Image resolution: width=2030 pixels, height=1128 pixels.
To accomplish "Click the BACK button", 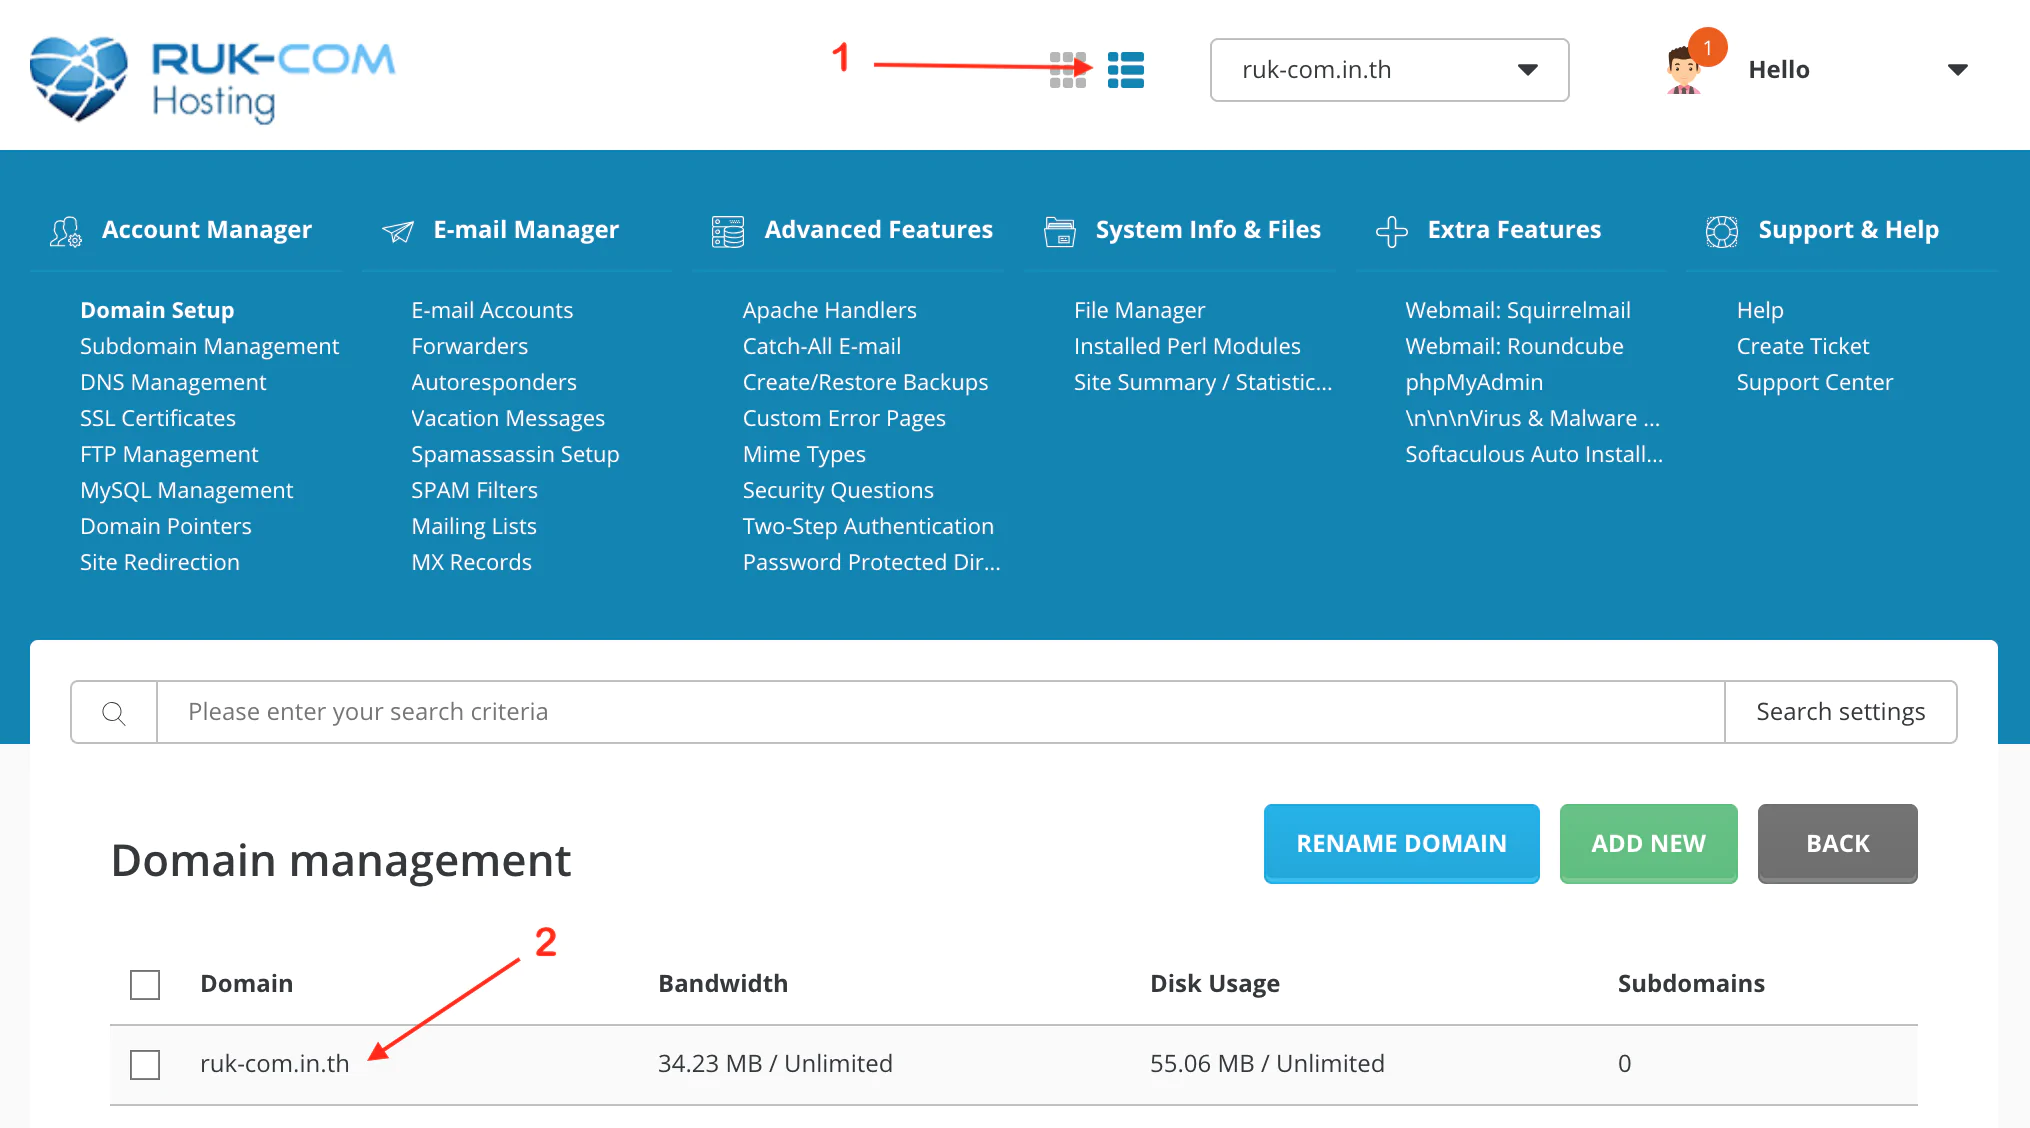I will pyautogui.click(x=1837, y=843).
